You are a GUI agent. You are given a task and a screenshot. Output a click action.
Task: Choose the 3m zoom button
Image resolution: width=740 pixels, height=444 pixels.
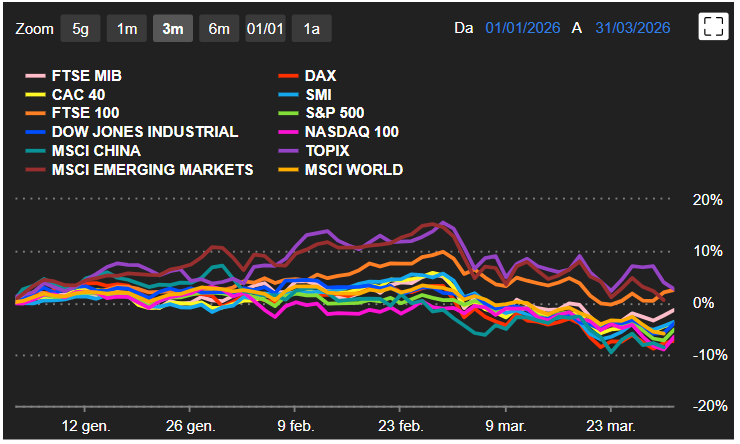click(x=173, y=28)
